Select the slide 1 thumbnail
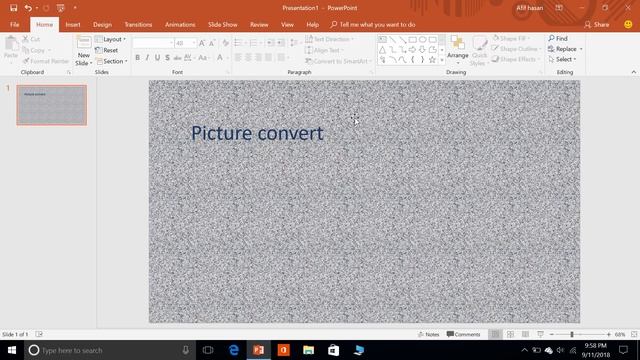640x360 pixels. click(51, 105)
